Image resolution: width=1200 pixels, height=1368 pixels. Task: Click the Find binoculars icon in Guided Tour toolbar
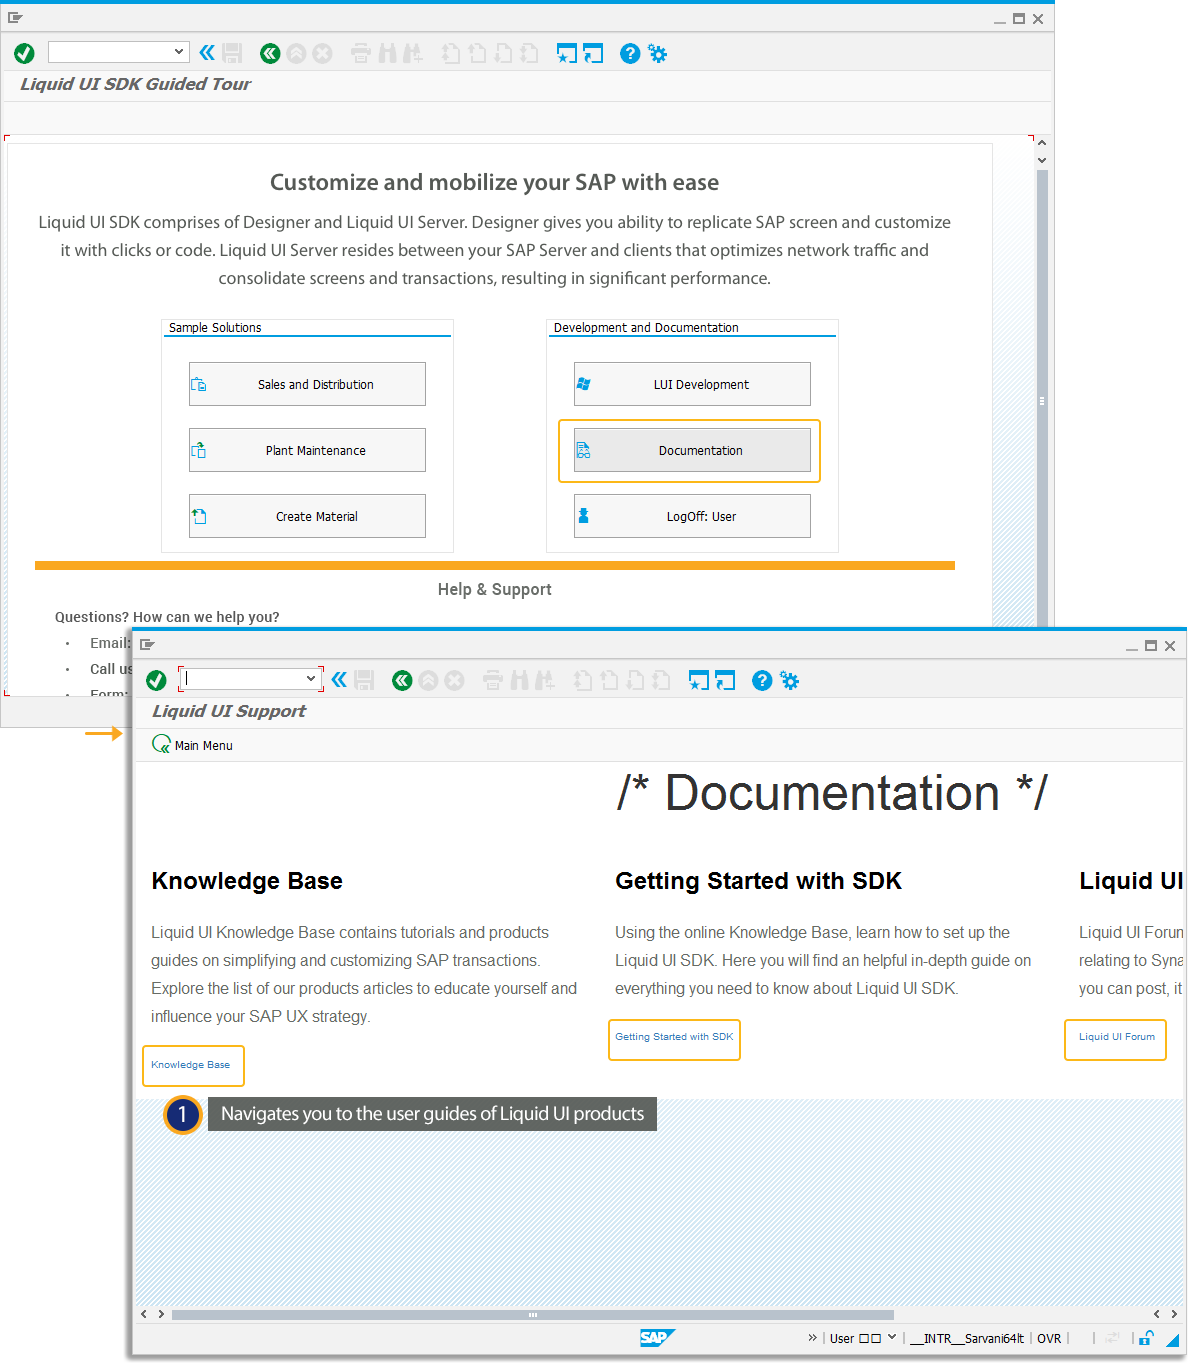tap(387, 53)
